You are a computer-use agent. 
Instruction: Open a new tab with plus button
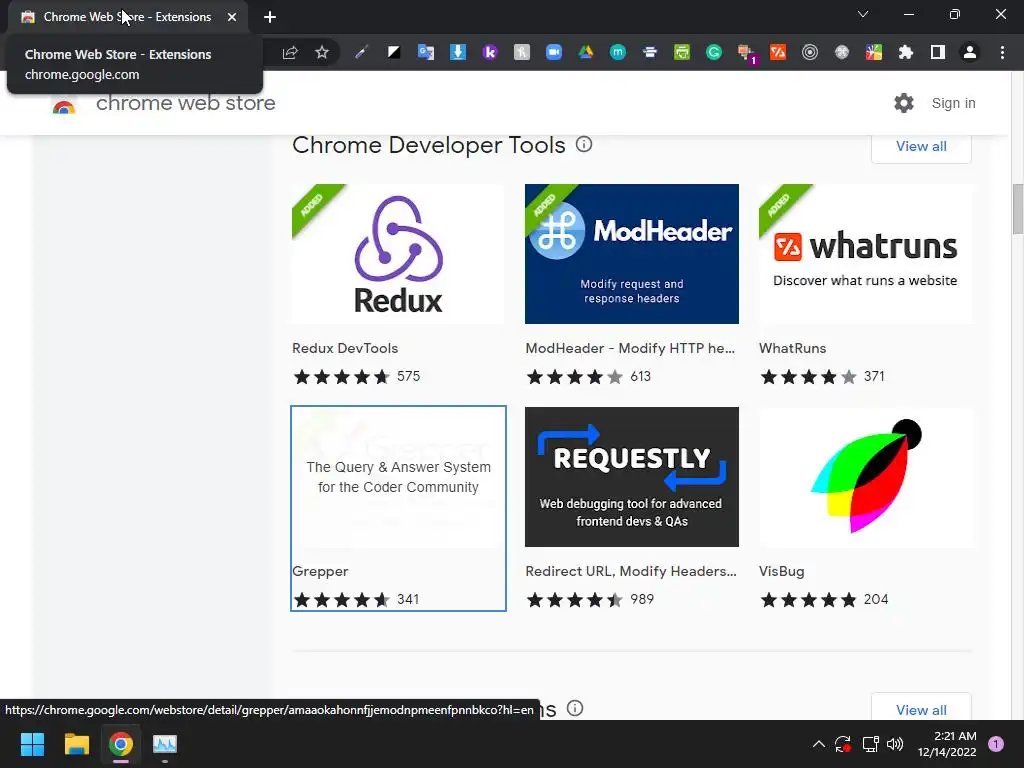270,17
